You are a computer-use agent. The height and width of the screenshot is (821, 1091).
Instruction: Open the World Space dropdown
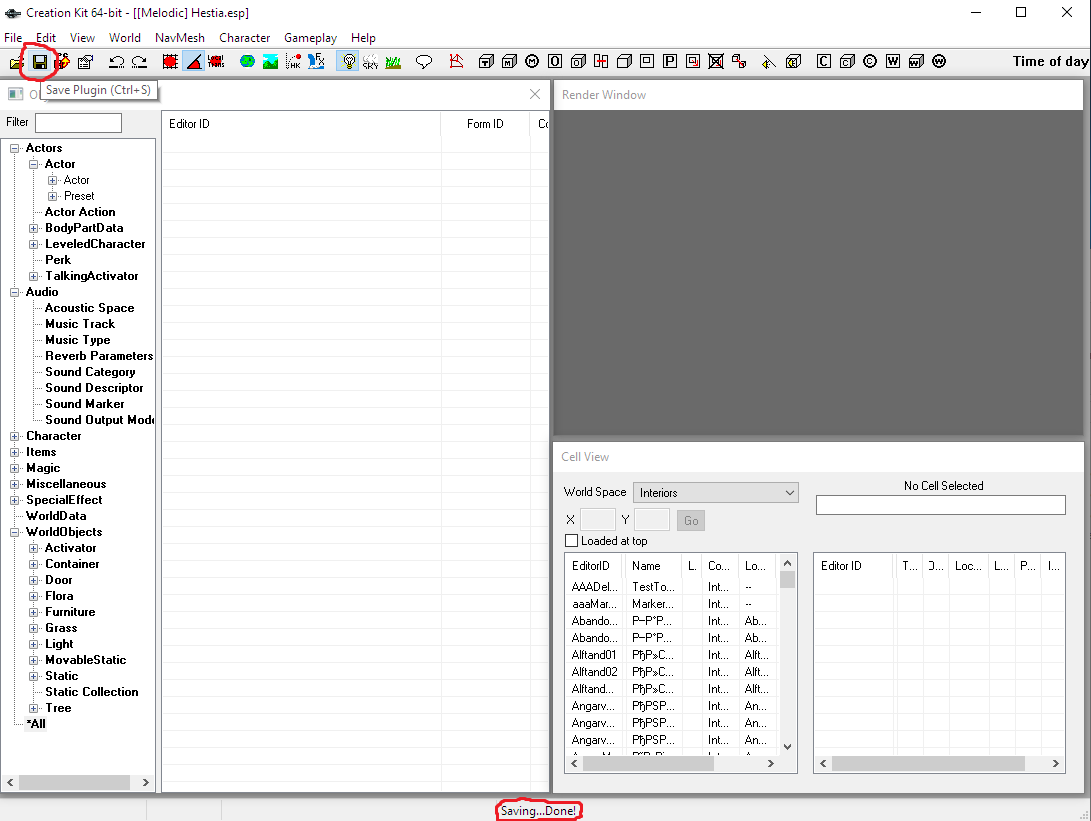[x=716, y=493]
